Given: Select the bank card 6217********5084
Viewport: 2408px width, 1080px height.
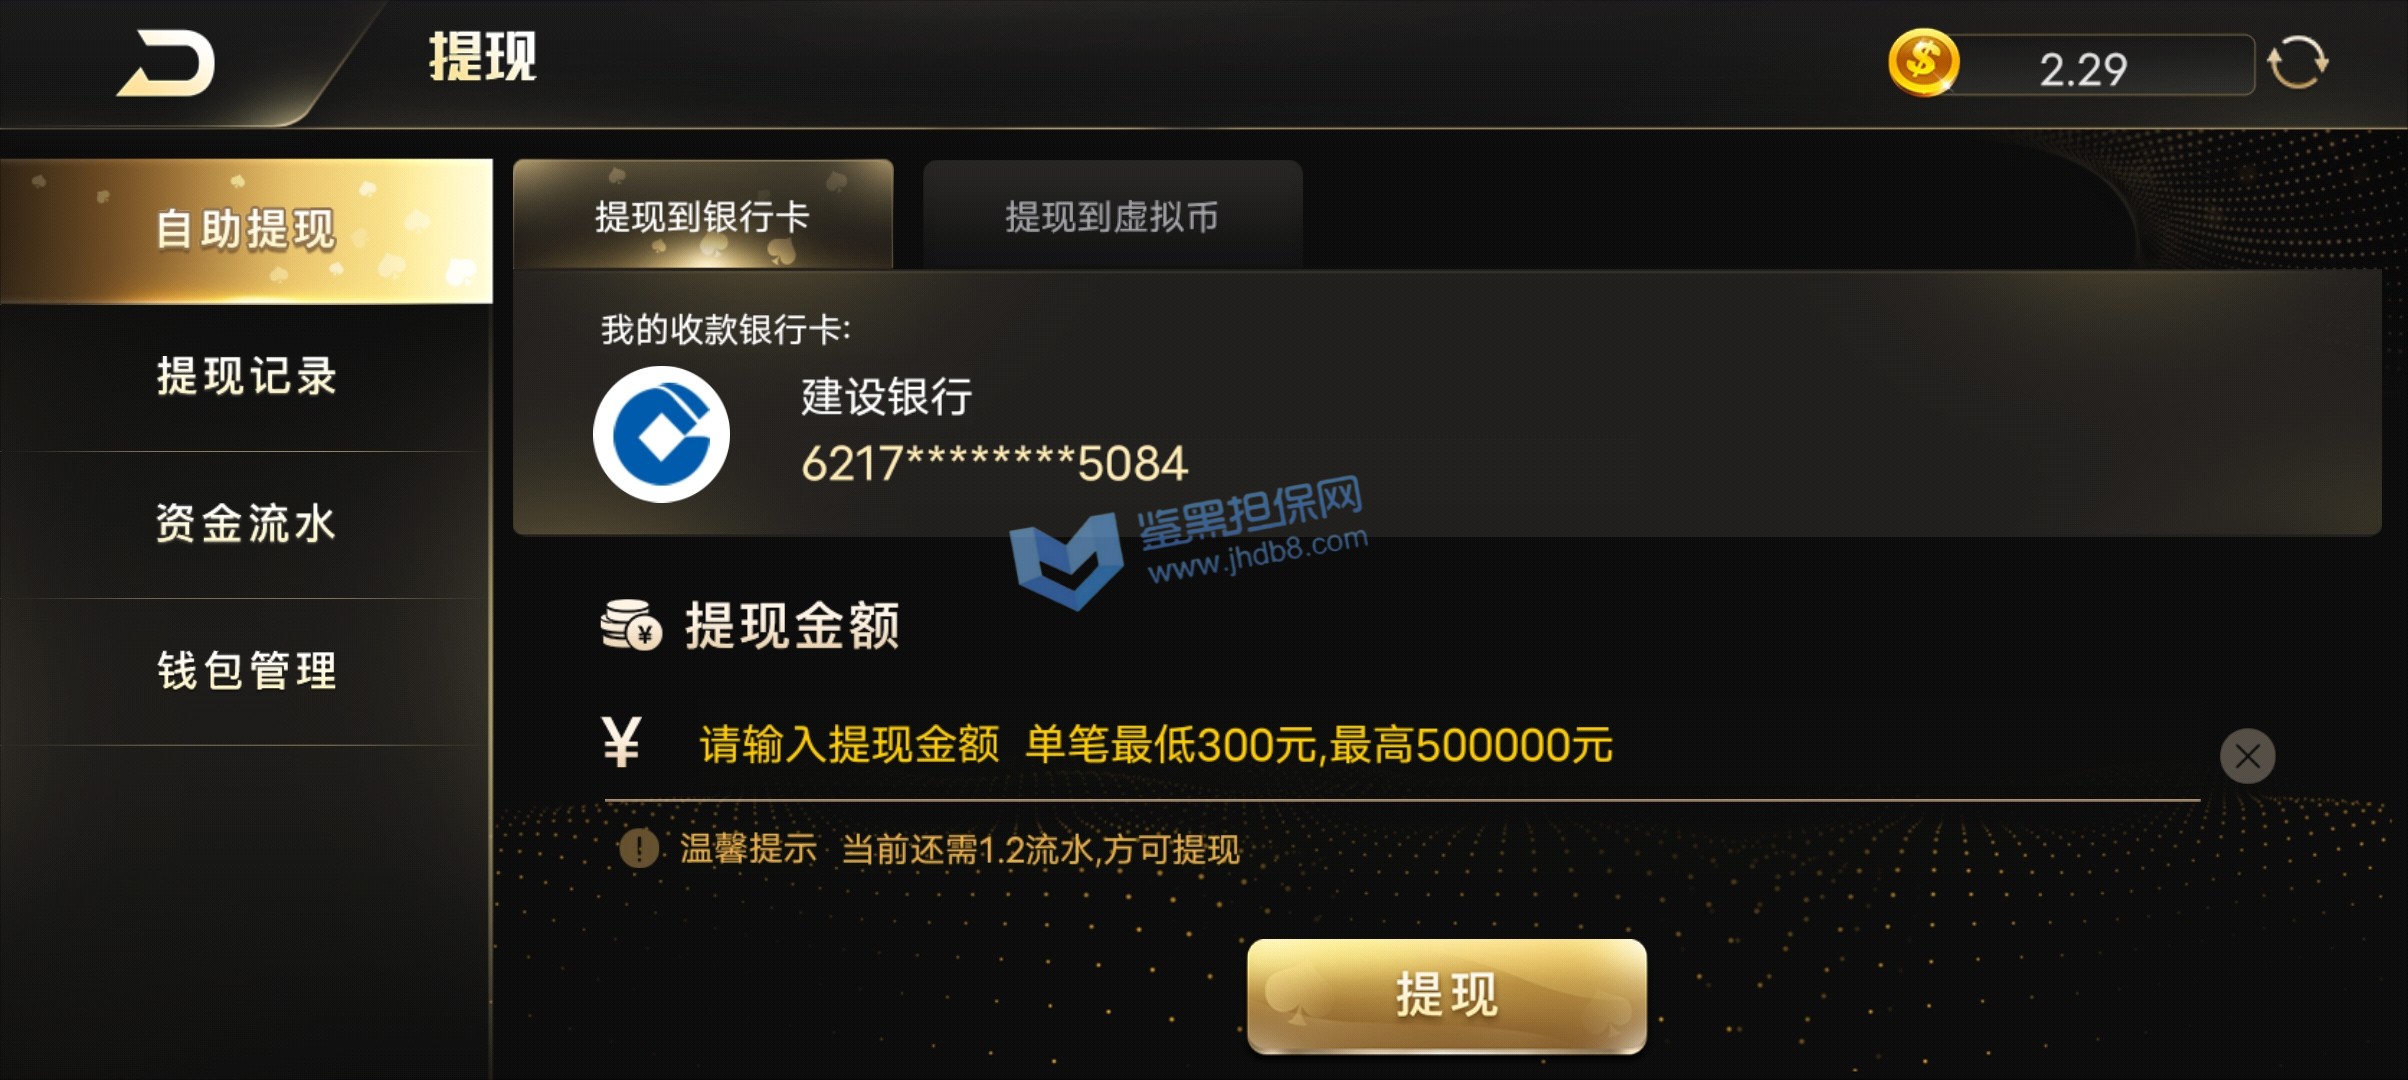Looking at the screenshot, I should pos(1446,404).
